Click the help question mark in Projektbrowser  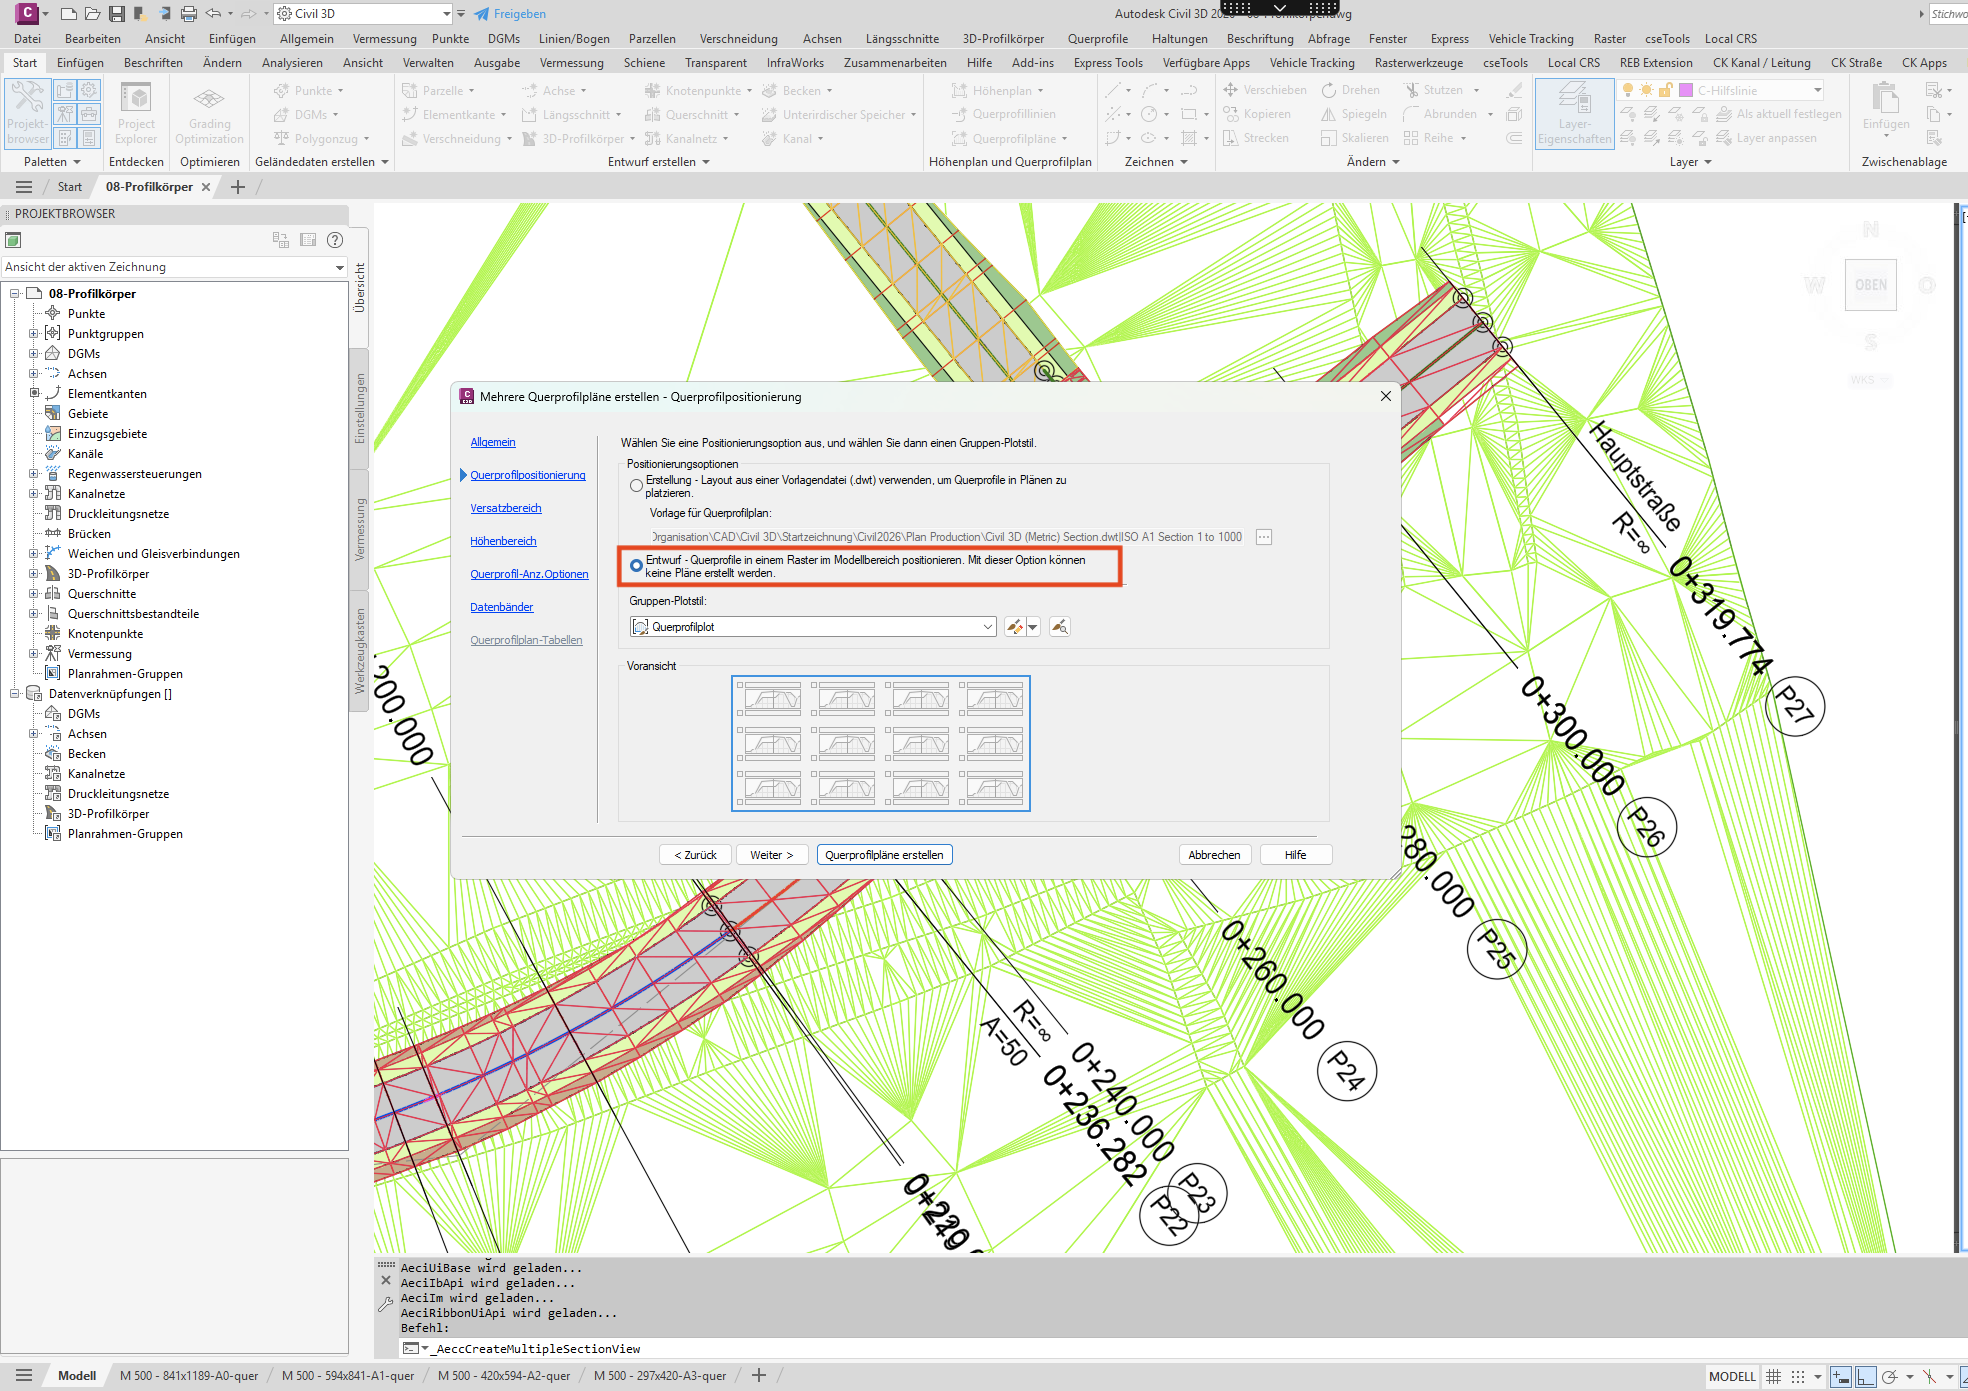pyautogui.click(x=336, y=240)
